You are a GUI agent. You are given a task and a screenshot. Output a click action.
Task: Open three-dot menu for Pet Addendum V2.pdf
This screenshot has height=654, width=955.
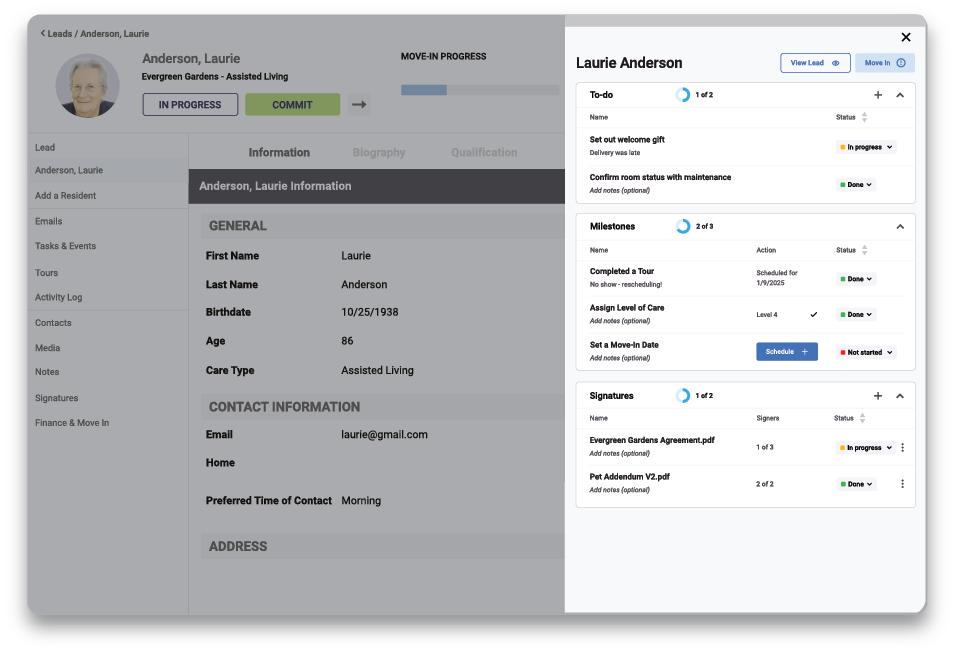[902, 484]
